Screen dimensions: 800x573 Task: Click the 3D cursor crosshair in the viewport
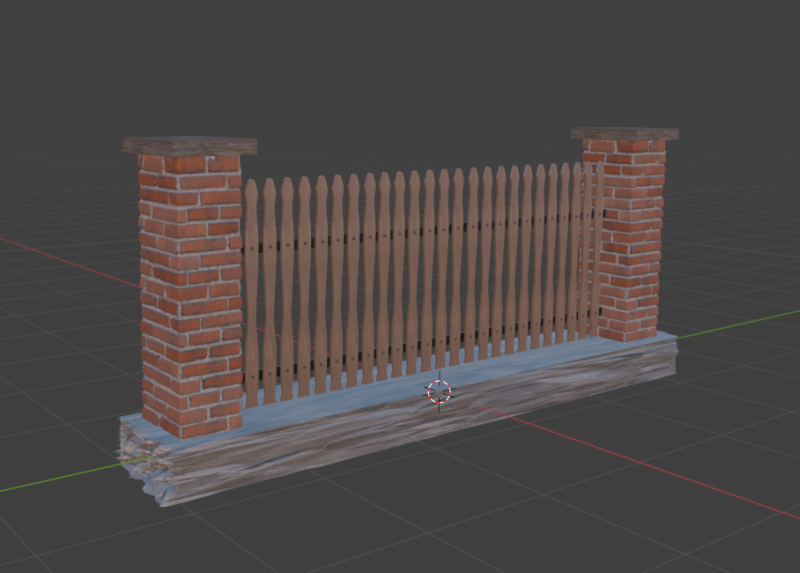pyautogui.click(x=439, y=392)
